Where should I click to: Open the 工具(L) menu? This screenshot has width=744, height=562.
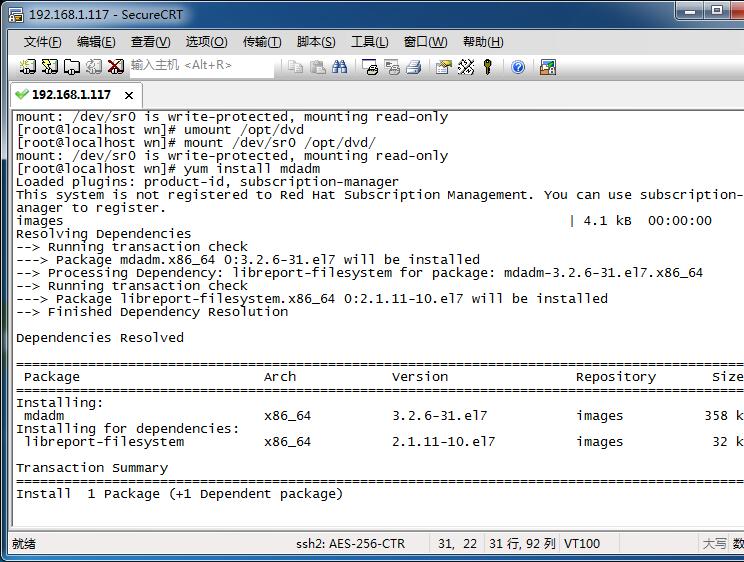click(370, 42)
